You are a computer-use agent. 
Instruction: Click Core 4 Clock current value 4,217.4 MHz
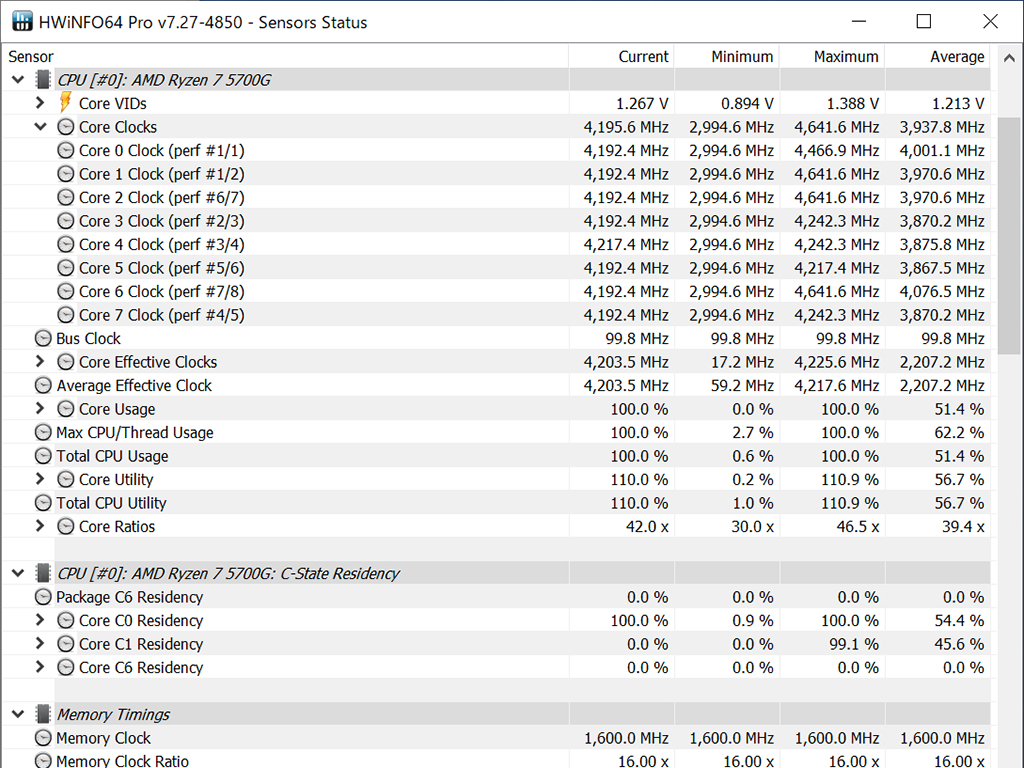pos(626,244)
